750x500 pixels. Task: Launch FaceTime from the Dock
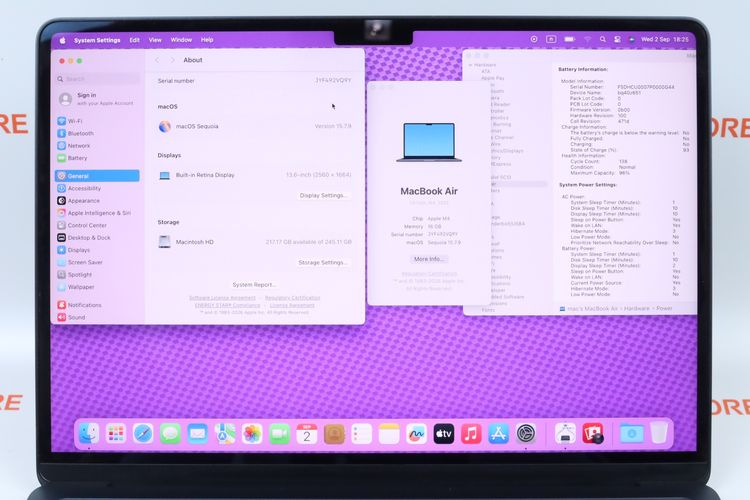279,433
